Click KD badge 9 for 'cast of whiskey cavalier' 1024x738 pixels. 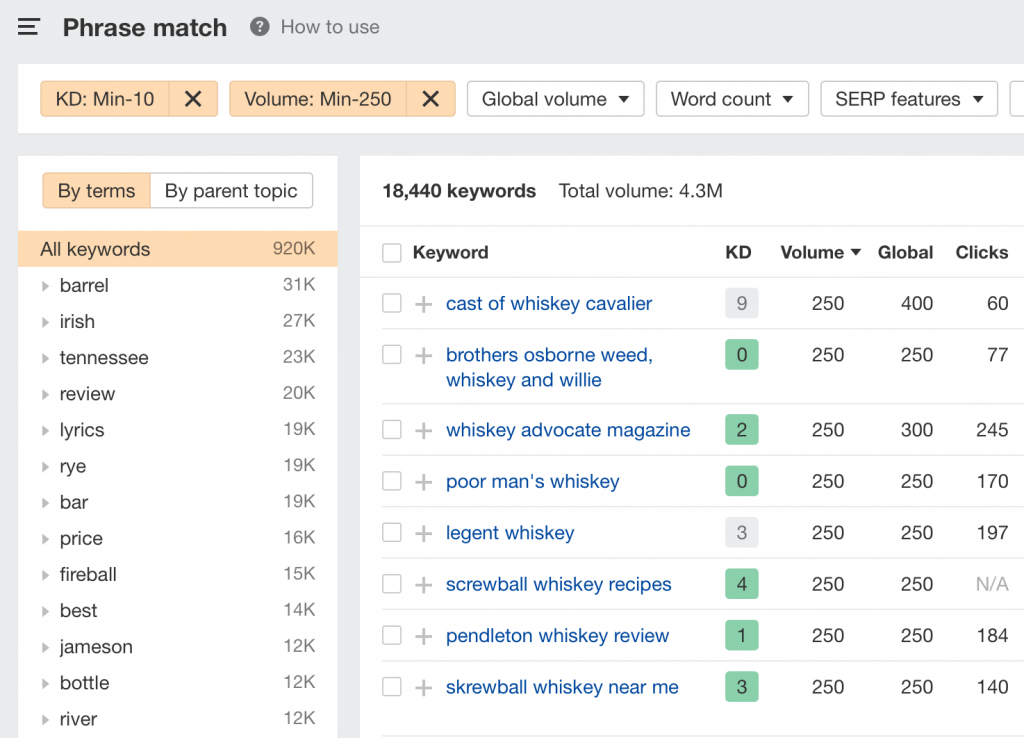pyautogui.click(x=742, y=303)
